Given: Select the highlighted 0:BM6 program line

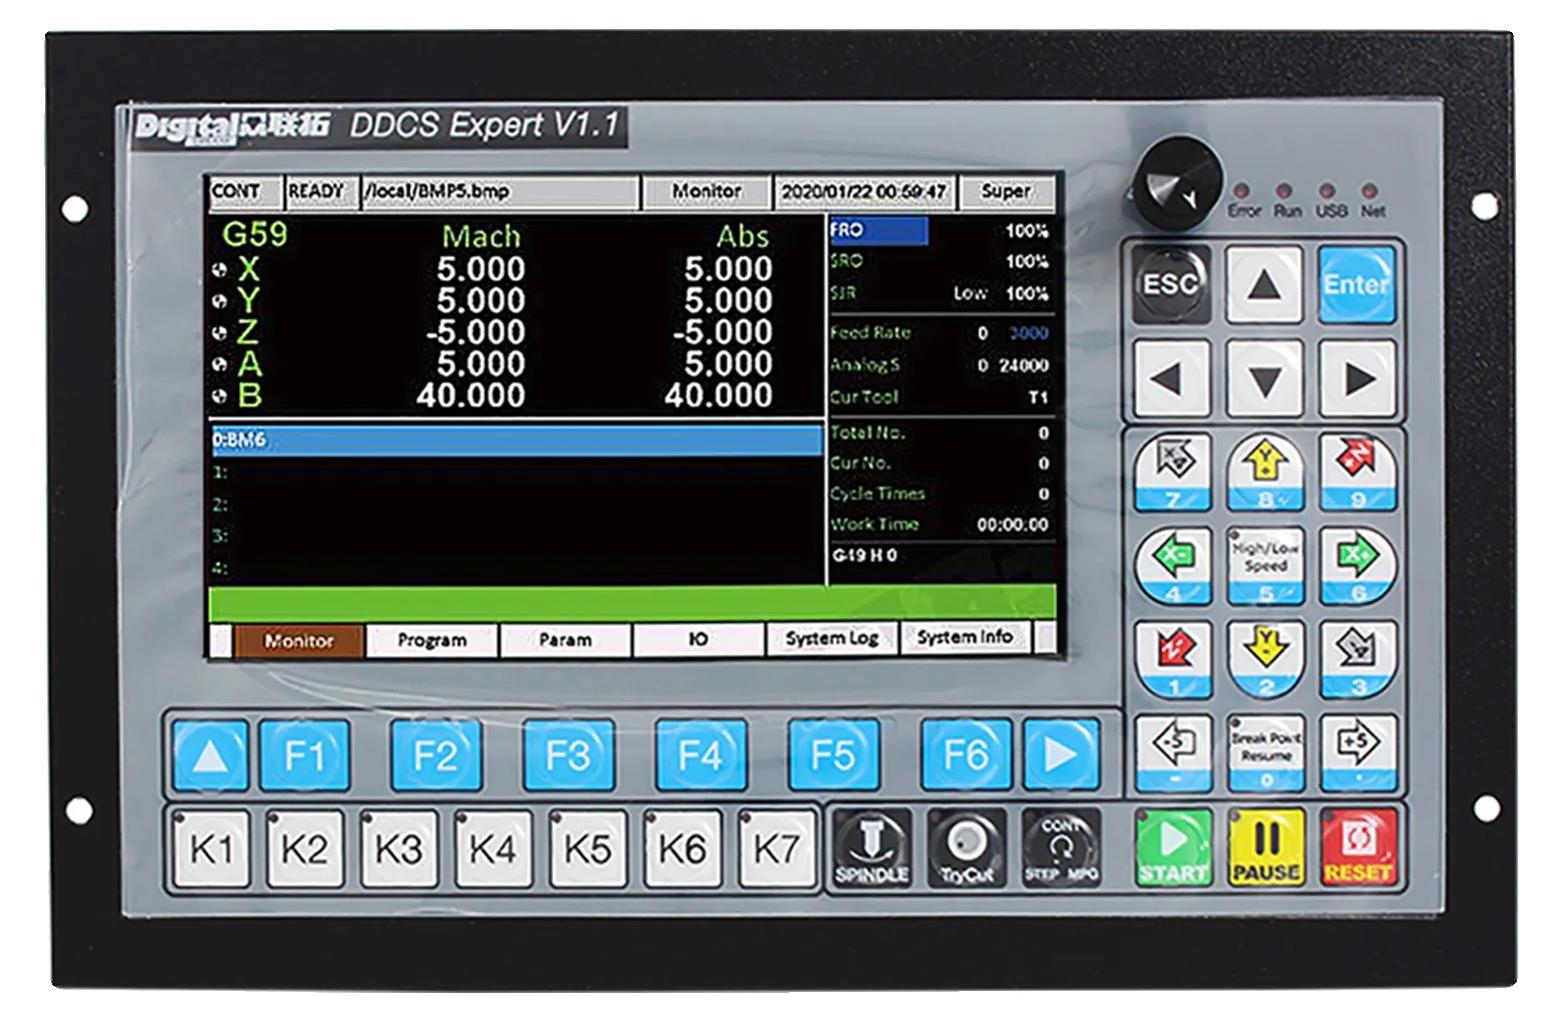Looking at the screenshot, I should tap(516, 441).
